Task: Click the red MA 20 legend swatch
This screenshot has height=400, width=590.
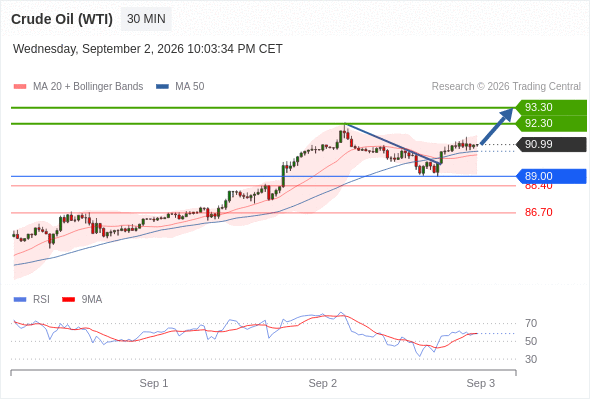Action: coord(20,87)
